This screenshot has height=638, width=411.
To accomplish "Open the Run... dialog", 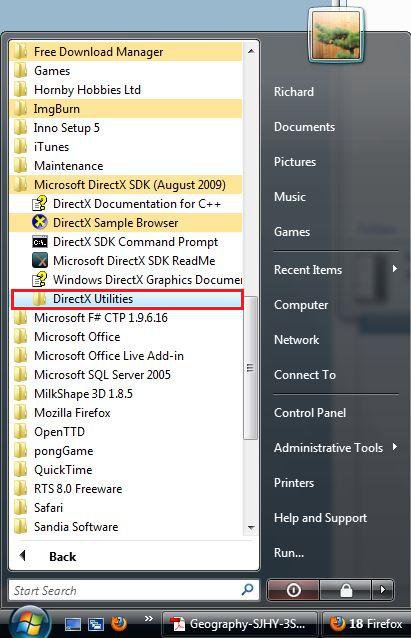I will pos(289,553).
